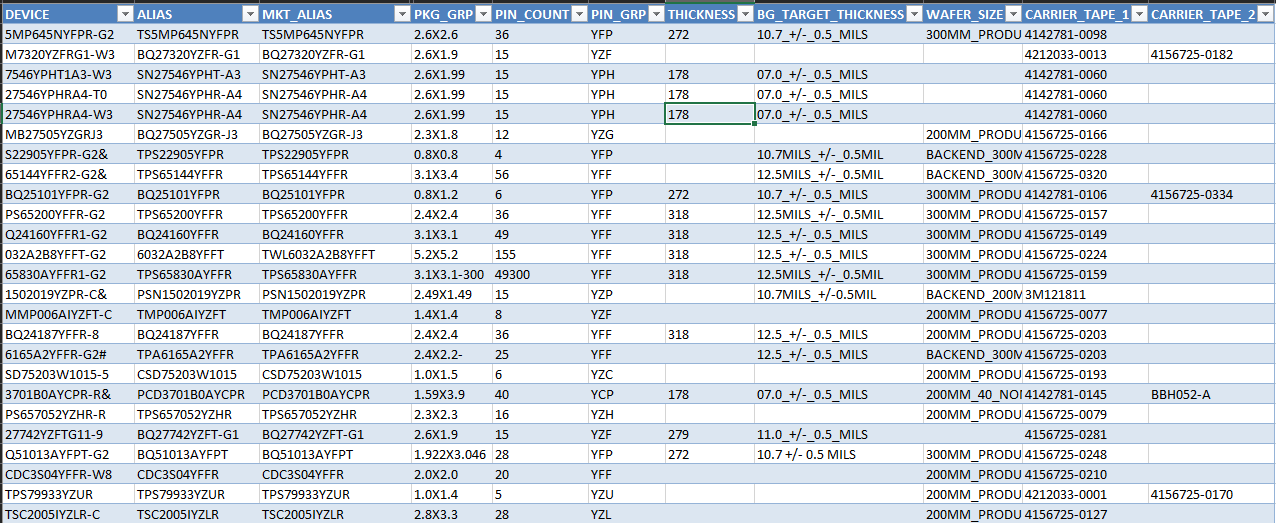Click package group cell 5.2X5.2
Screen dimensions: 1276x523
tap(450, 254)
